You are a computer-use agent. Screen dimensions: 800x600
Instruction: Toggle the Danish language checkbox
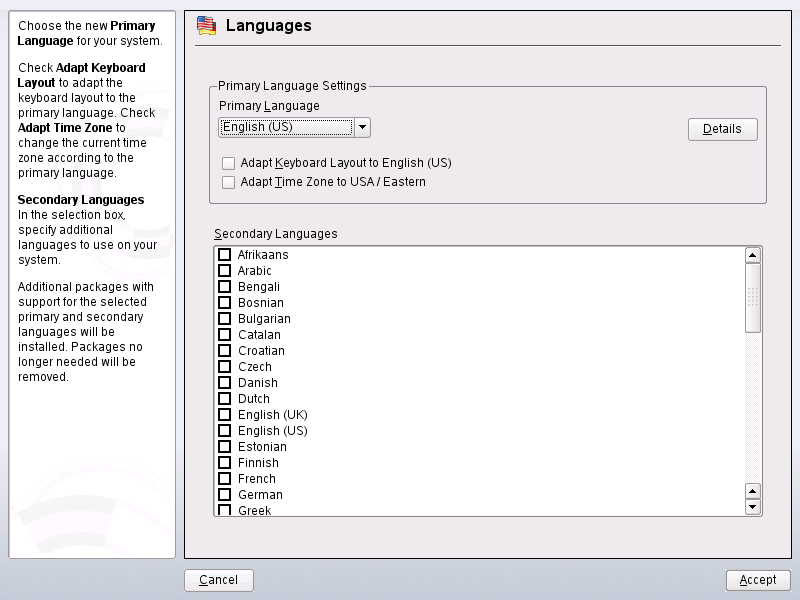[x=225, y=383]
